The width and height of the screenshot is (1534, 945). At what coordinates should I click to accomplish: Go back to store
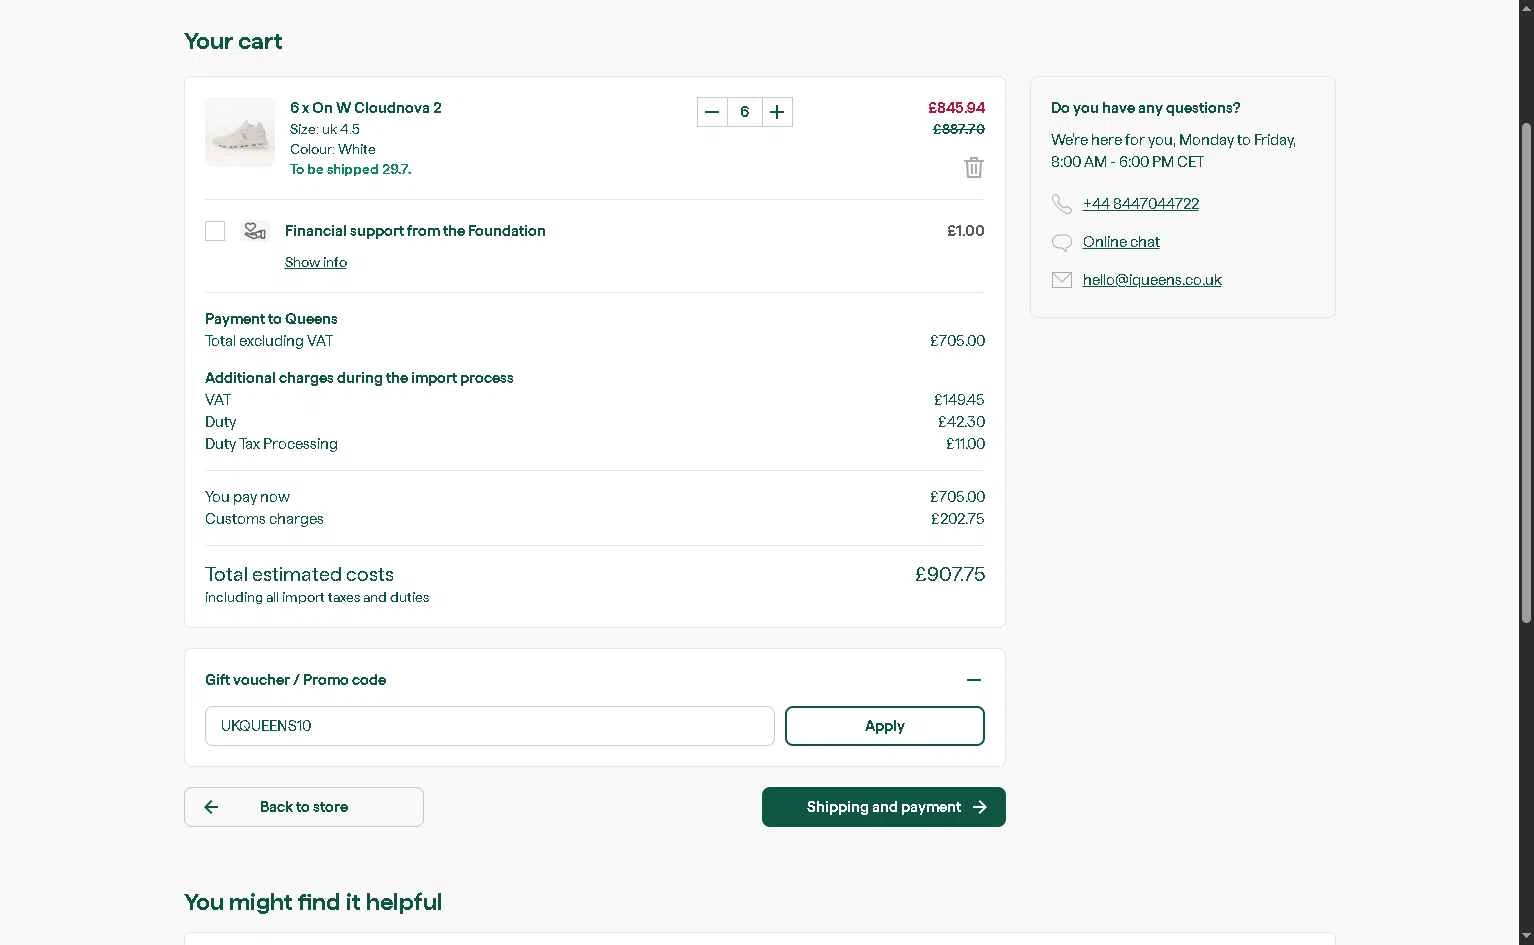point(304,807)
